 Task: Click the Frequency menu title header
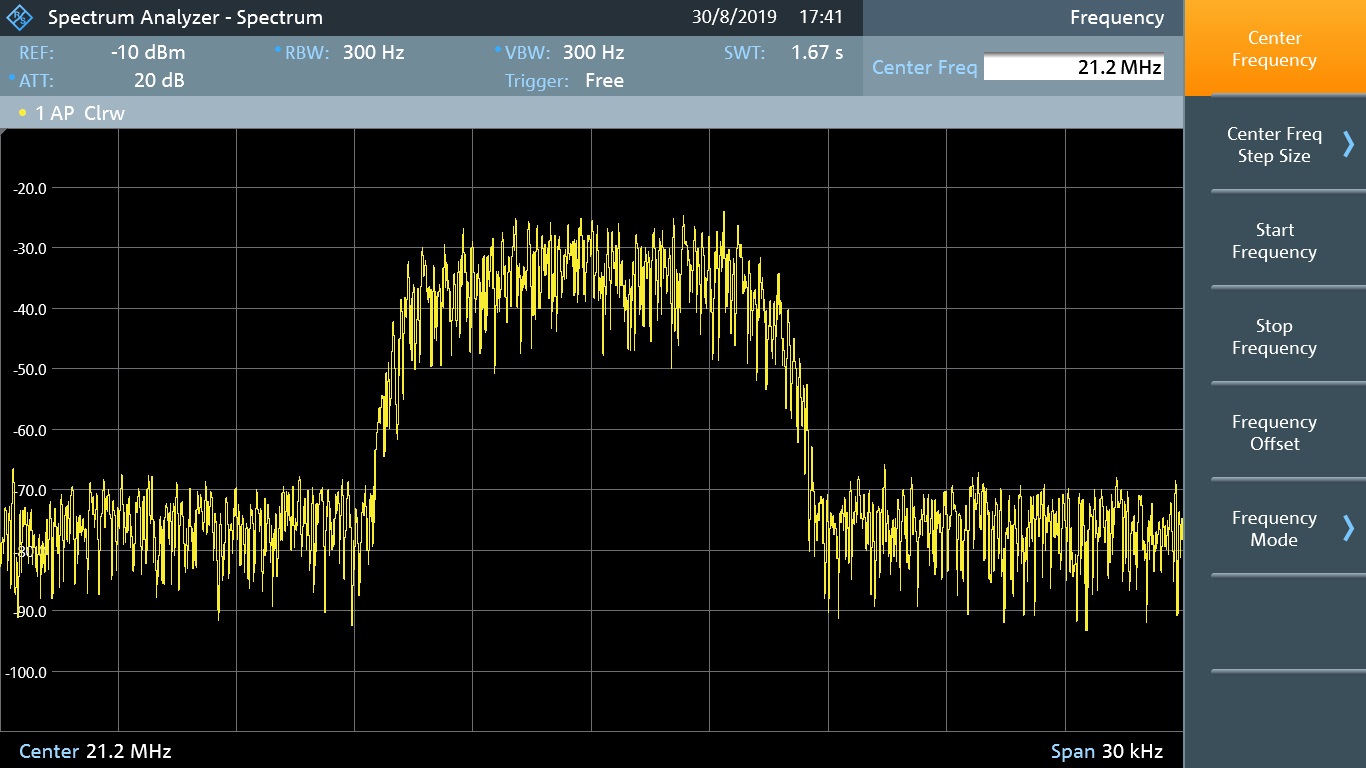(1116, 17)
